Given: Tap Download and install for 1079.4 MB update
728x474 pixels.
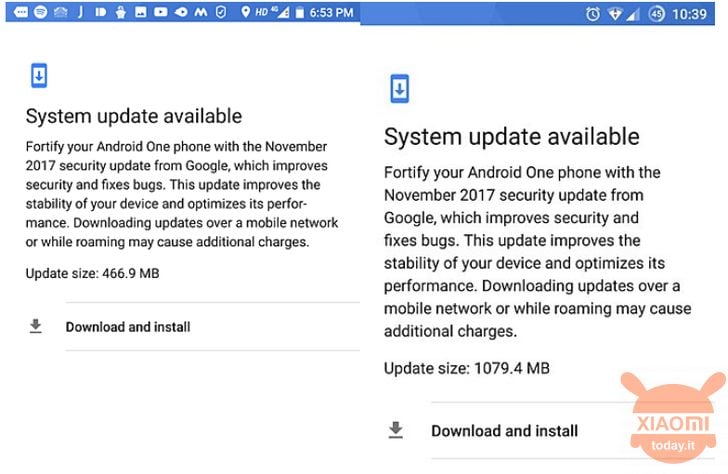Looking at the screenshot, I should [505, 431].
